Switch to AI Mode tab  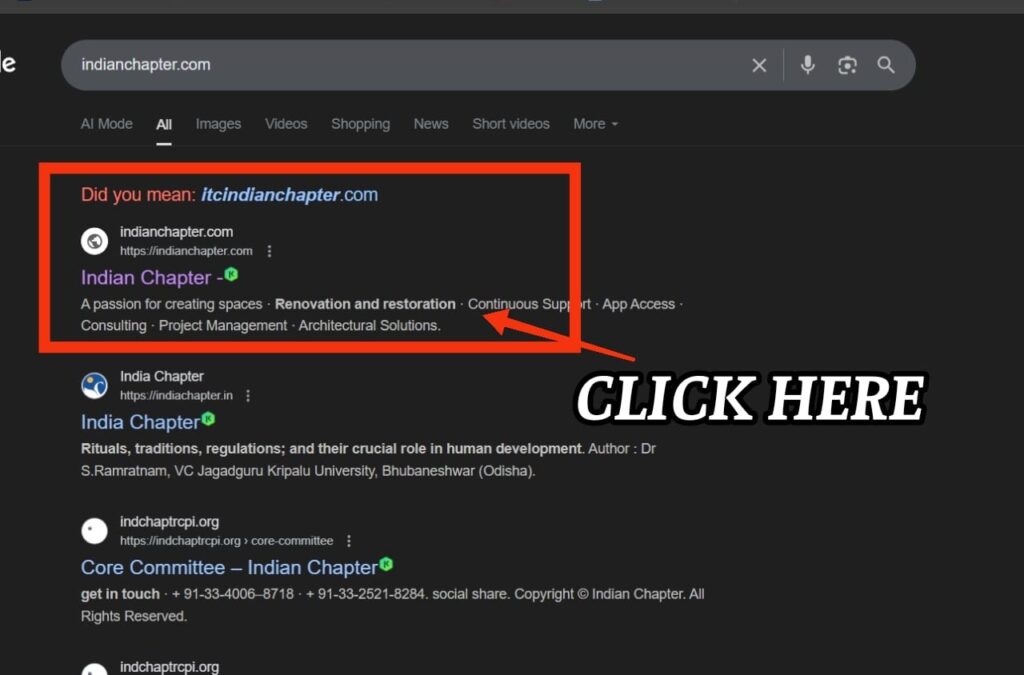106,124
